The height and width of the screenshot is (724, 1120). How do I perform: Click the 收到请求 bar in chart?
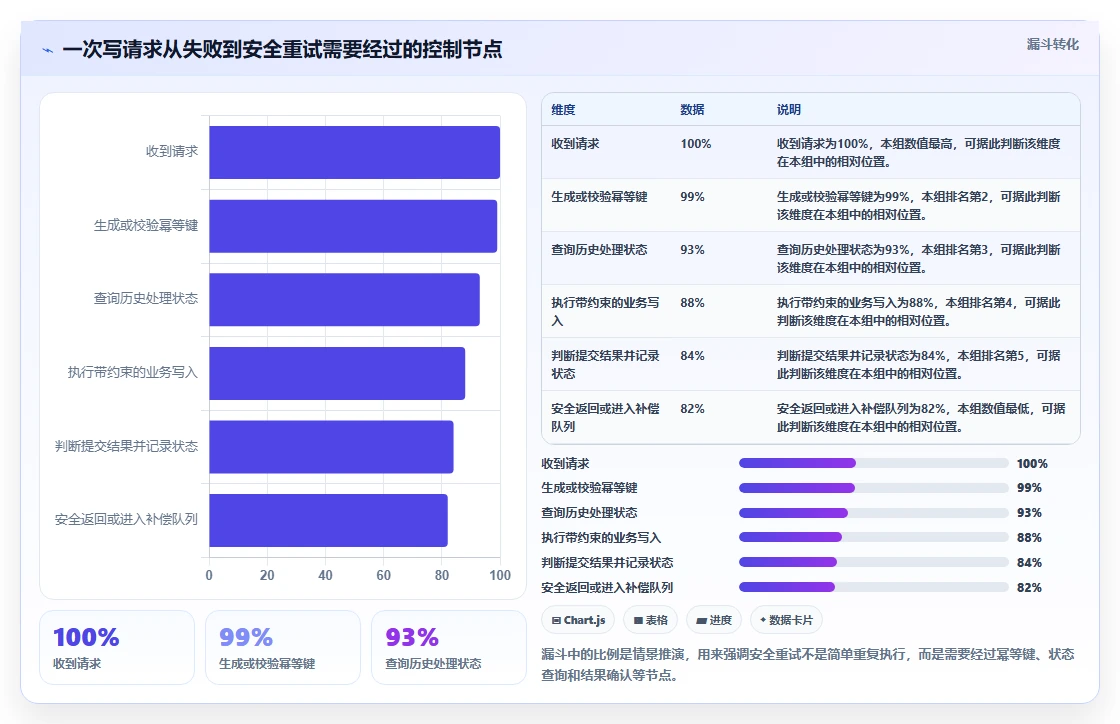point(354,152)
